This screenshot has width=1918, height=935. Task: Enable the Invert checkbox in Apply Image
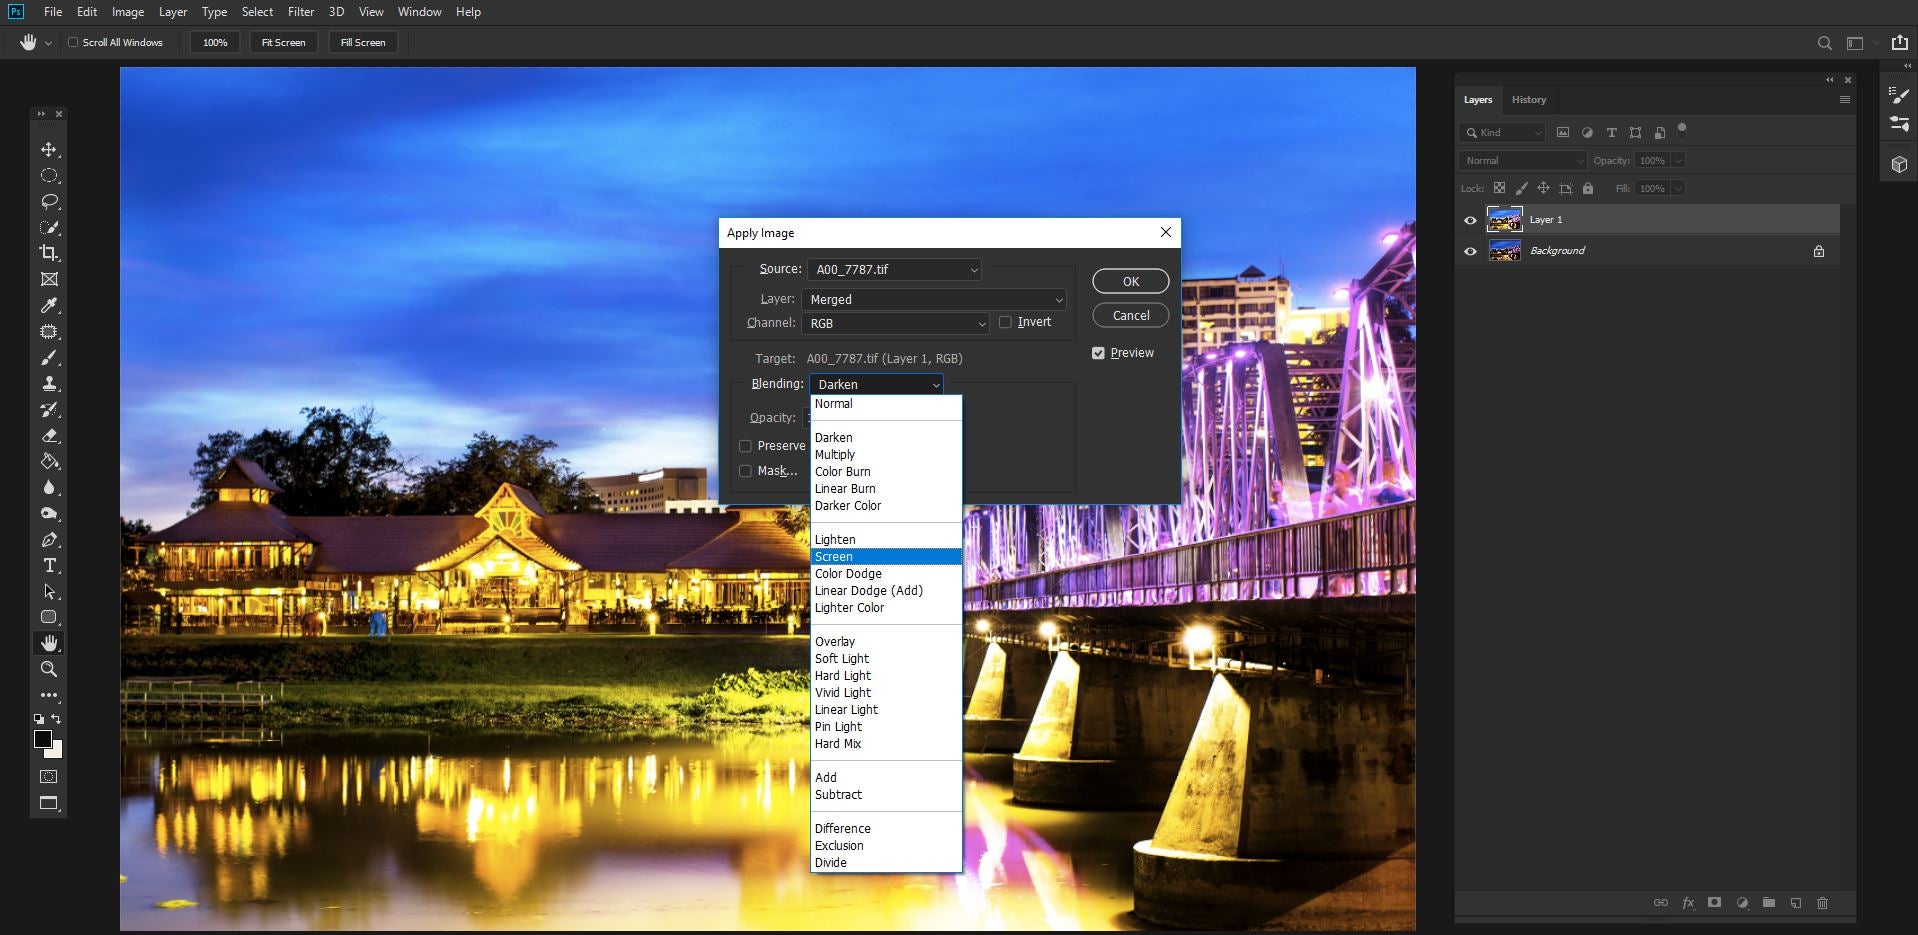(1007, 322)
